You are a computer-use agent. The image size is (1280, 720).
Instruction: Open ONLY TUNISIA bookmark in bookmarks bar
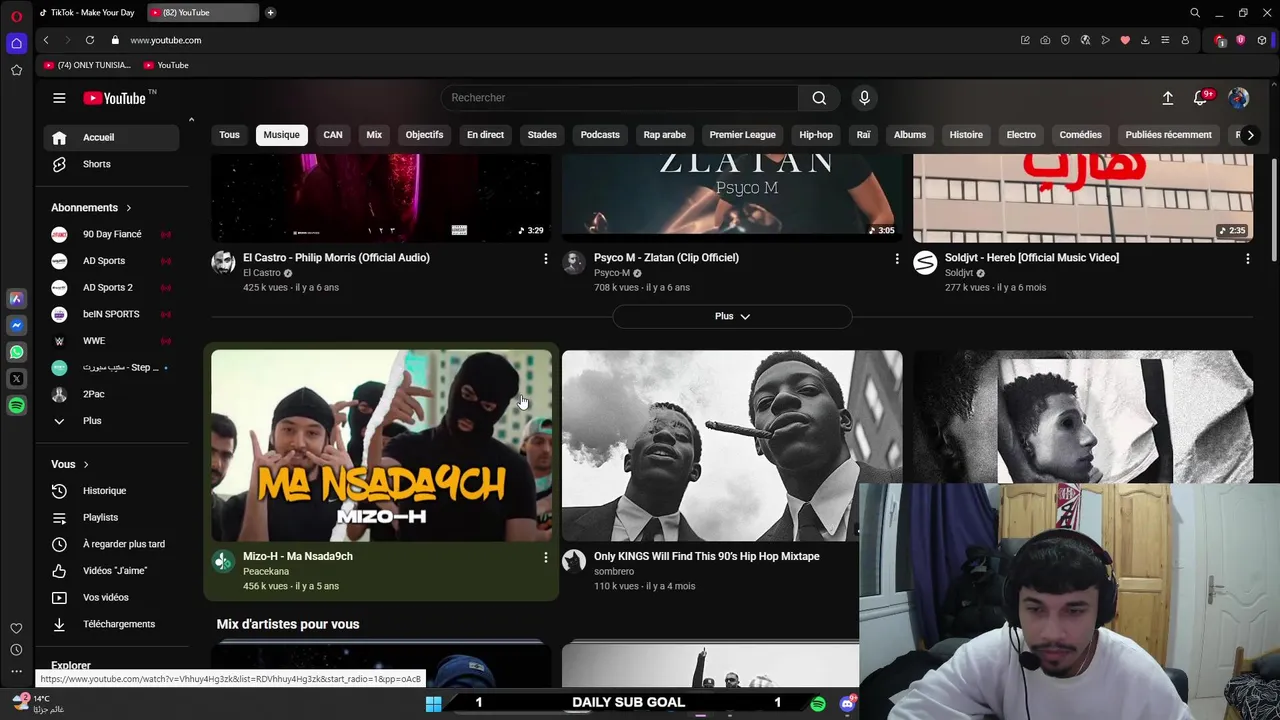coord(87,65)
